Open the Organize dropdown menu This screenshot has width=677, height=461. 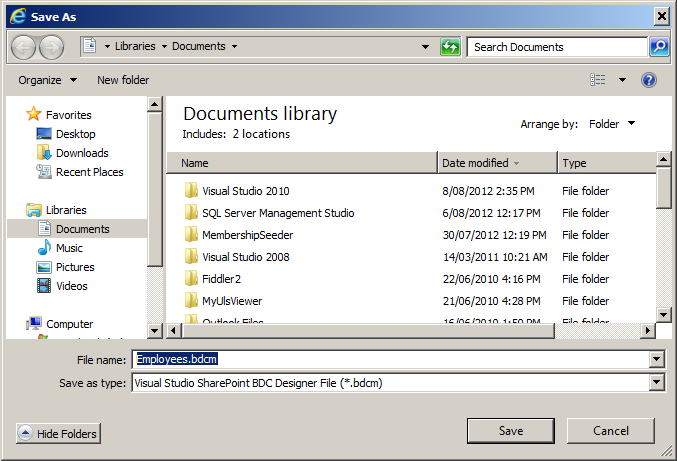[47, 80]
